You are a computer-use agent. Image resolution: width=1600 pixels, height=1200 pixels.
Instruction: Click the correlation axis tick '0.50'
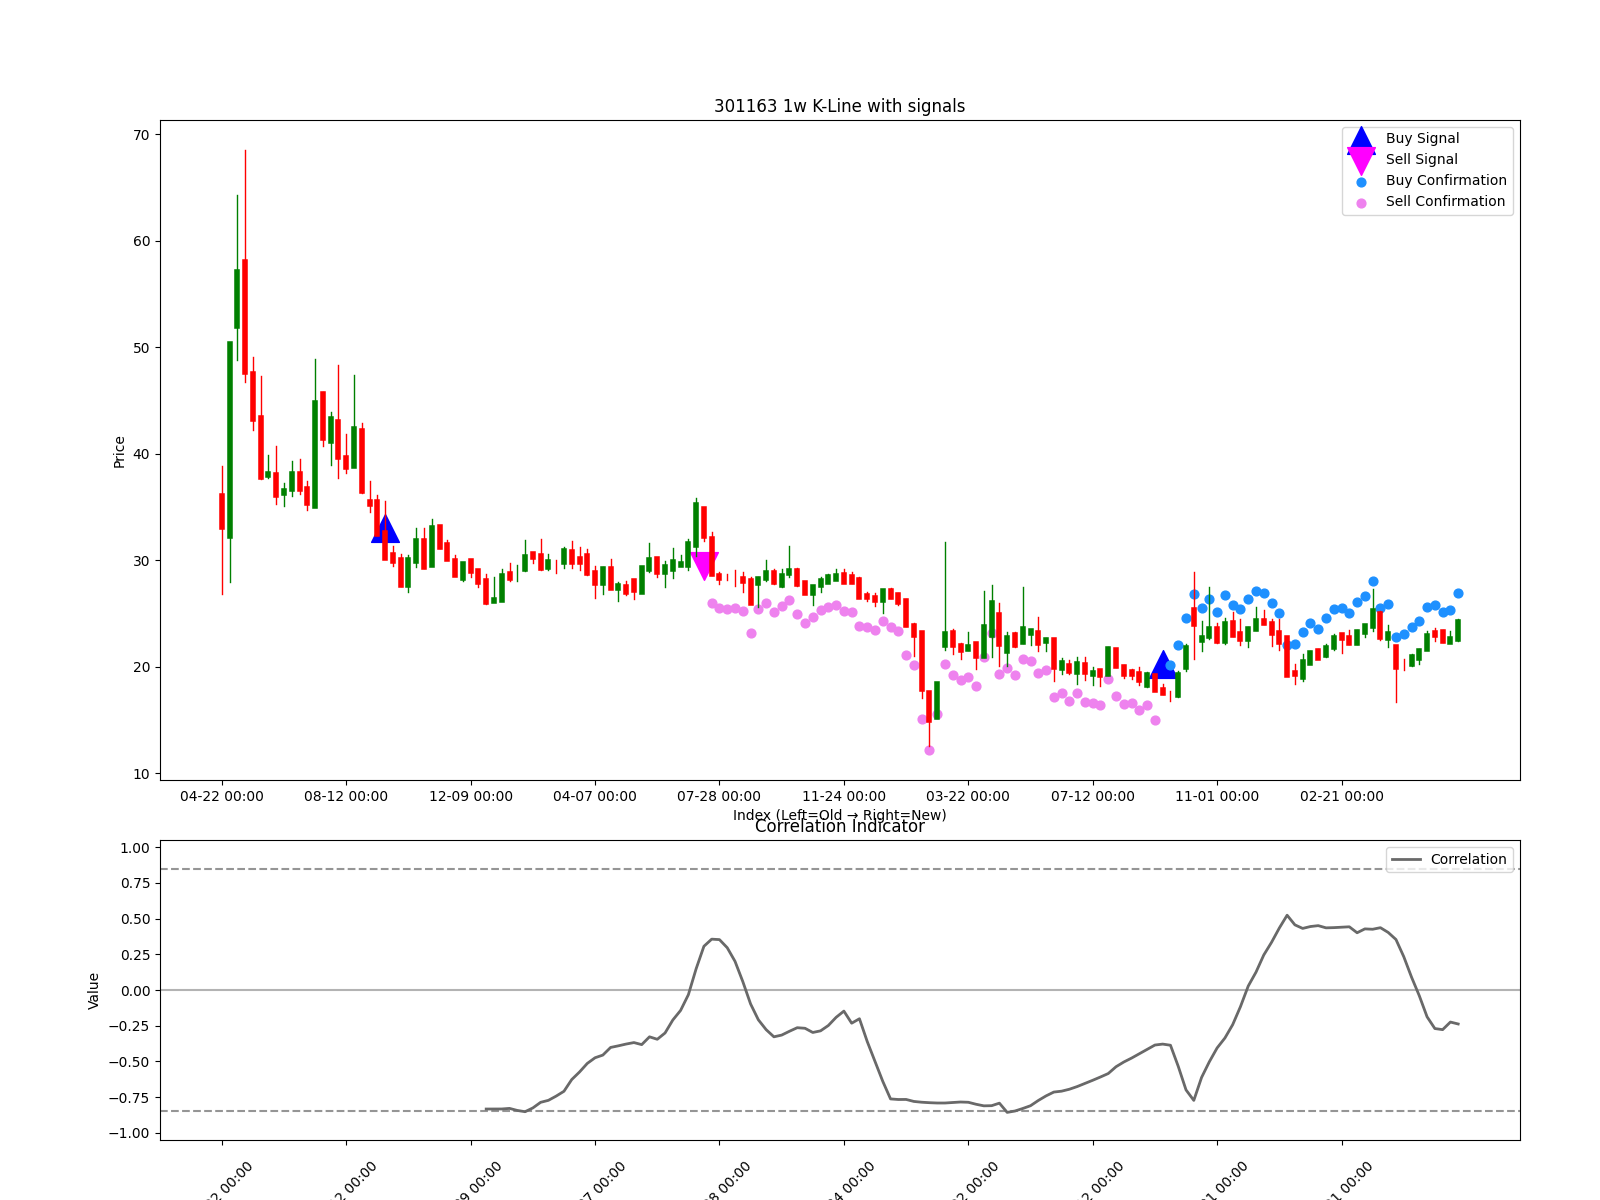coord(134,919)
